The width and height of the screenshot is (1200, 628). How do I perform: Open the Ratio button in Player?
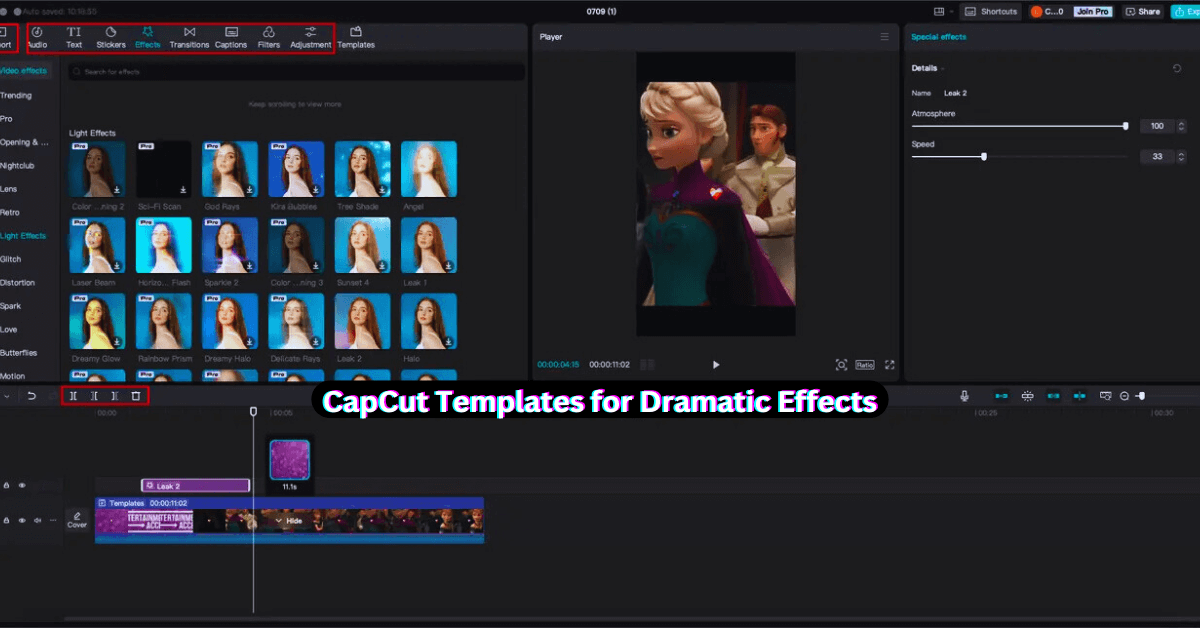pyautogui.click(x=864, y=365)
